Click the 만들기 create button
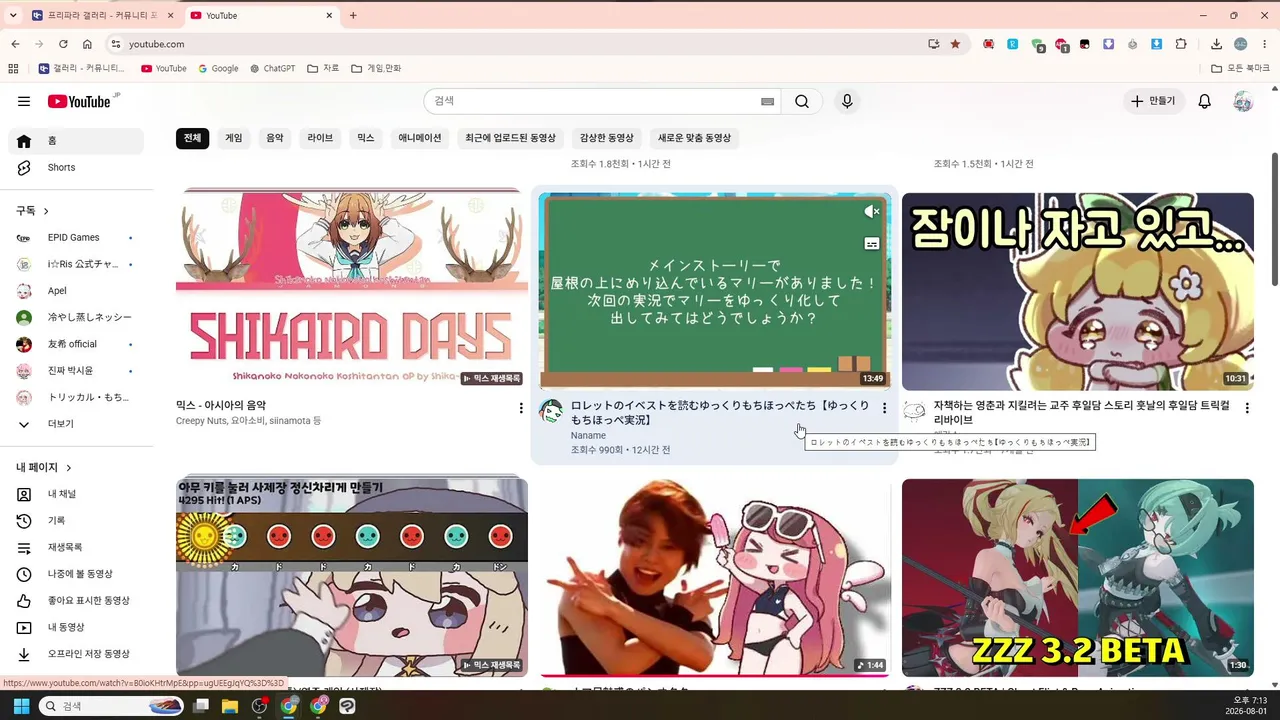 [x=1153, y=101]
